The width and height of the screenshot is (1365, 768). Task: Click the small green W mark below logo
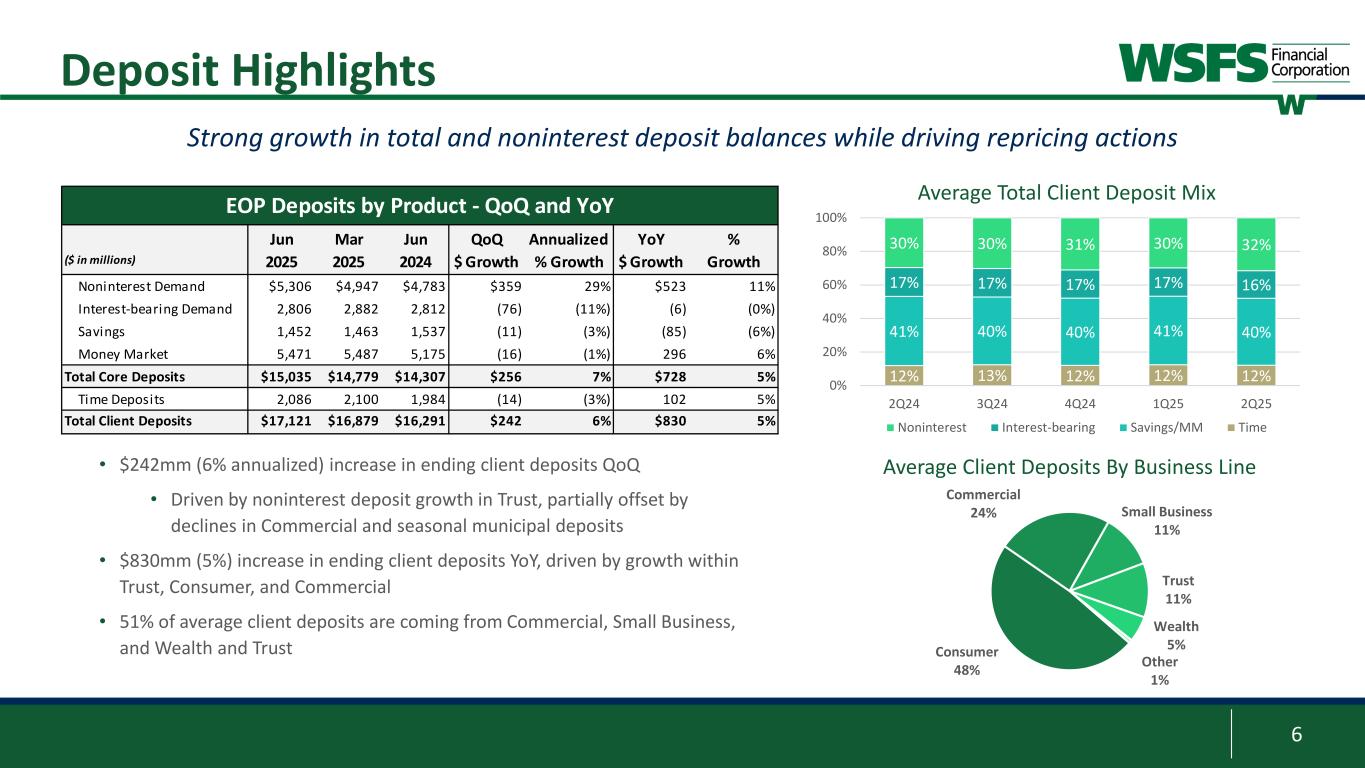click(1291, 105)
